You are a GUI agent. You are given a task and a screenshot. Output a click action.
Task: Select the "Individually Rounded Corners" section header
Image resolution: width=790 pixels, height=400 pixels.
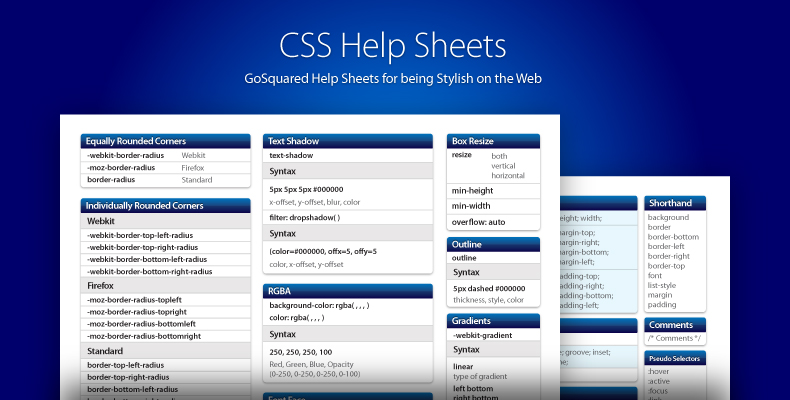coord(165,206)
